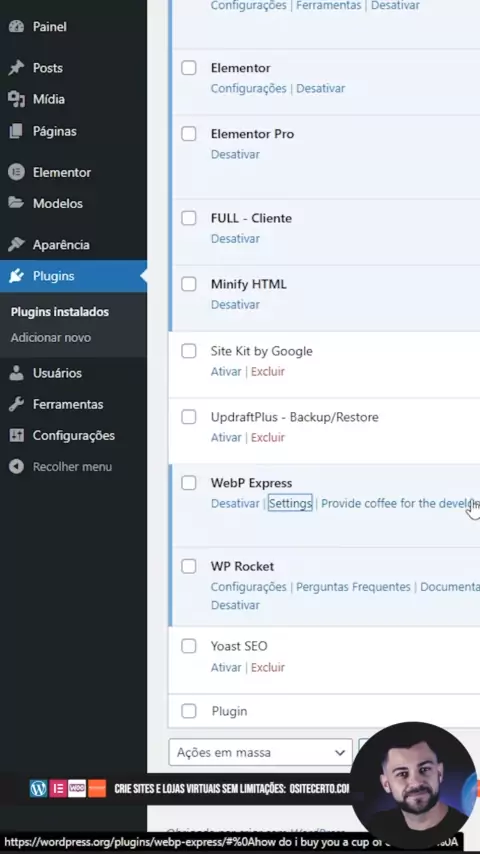
Task: Open WP Rocket Perguntas Frequentes link
Action: click(x=353, y=587)
